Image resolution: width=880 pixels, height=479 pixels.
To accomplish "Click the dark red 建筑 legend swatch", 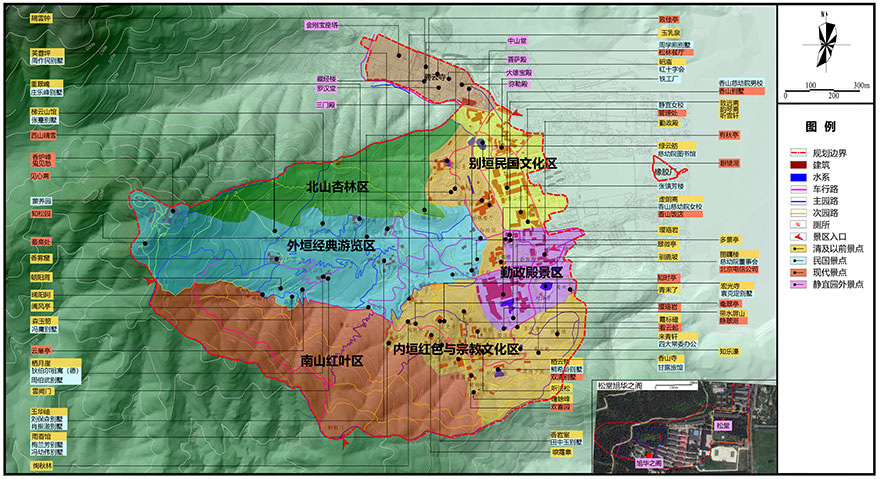I will (x=796, y=166).
